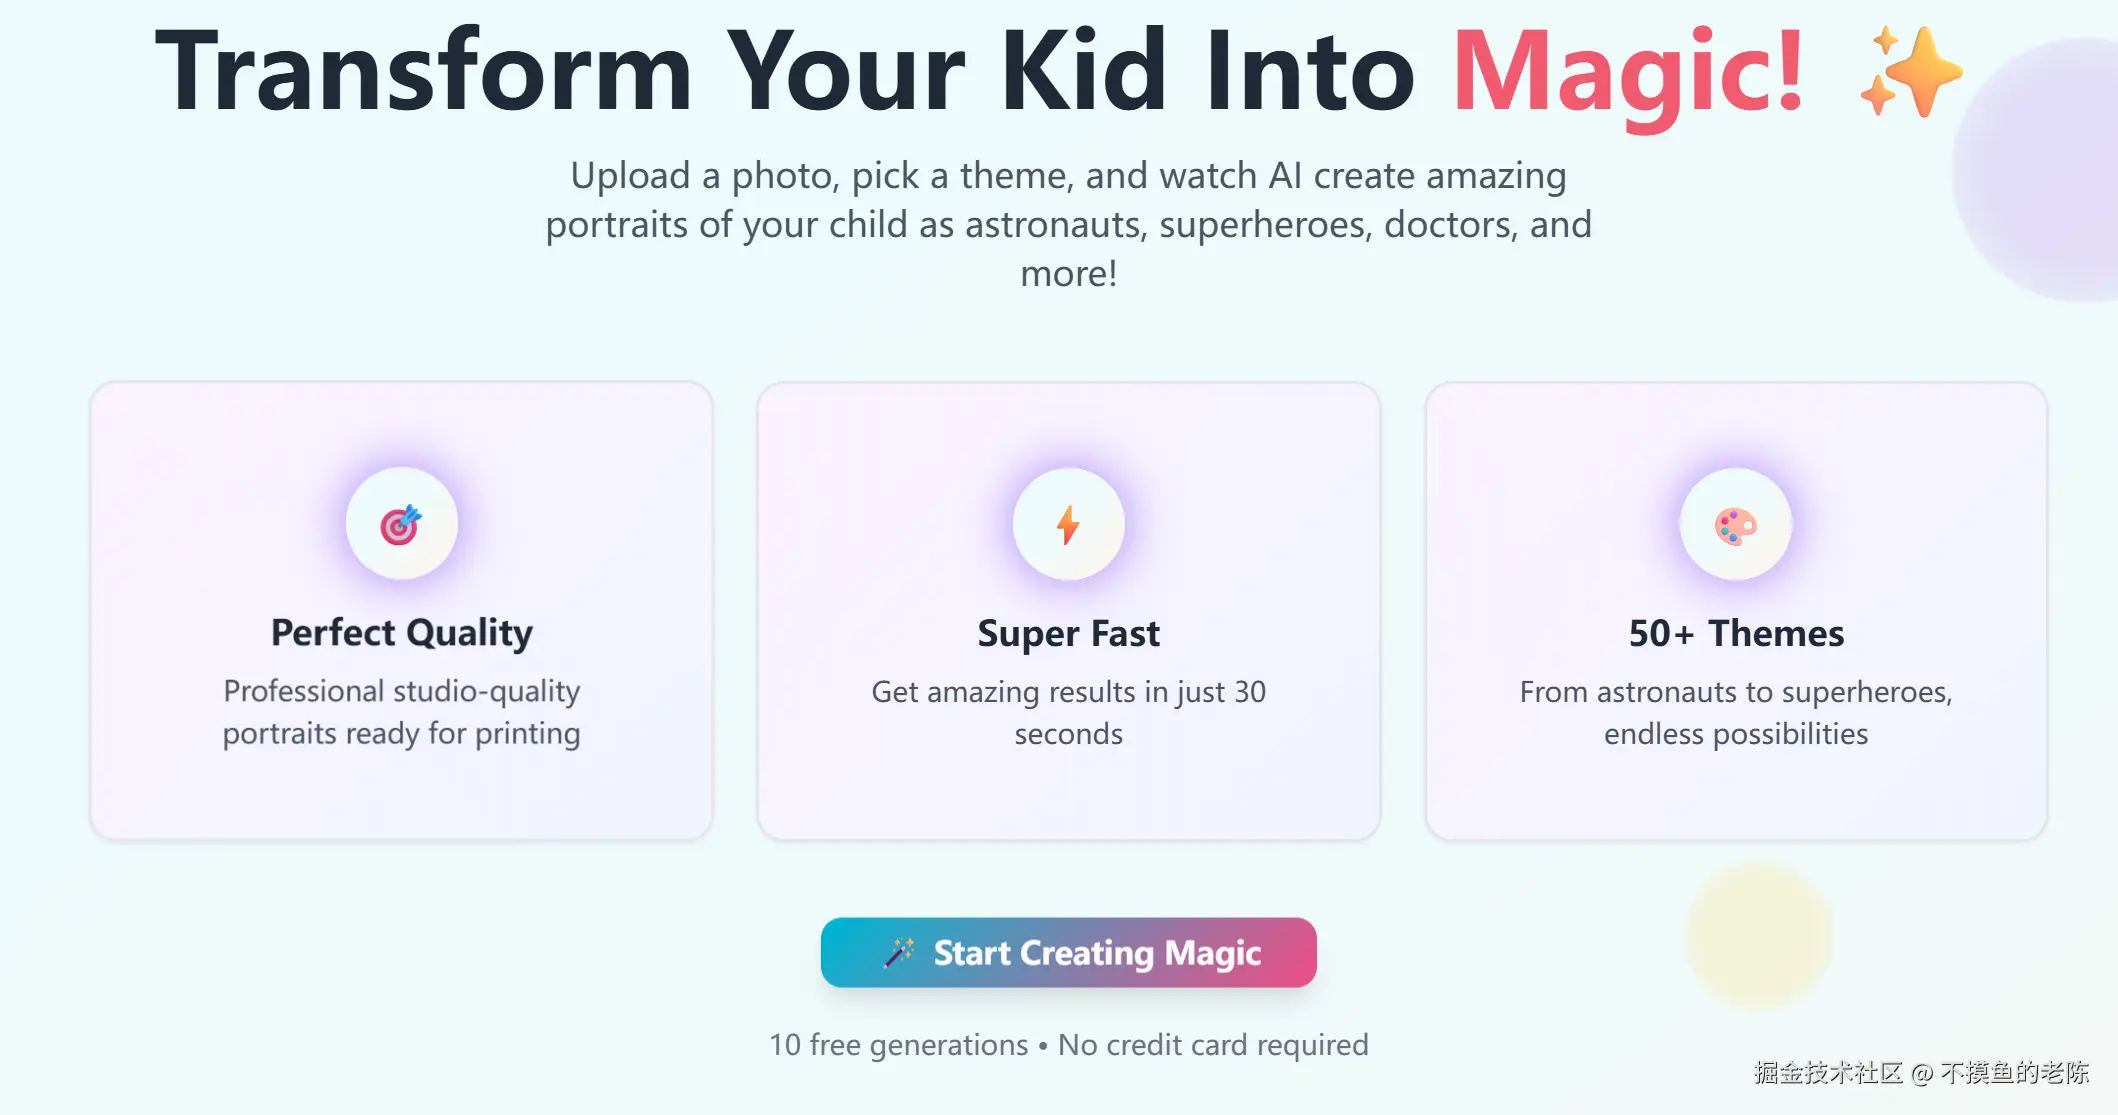The height and width of the screenshot is (1115, 2118).
Task: Click the Upload a photo description paragraph
Action: 1068,224
